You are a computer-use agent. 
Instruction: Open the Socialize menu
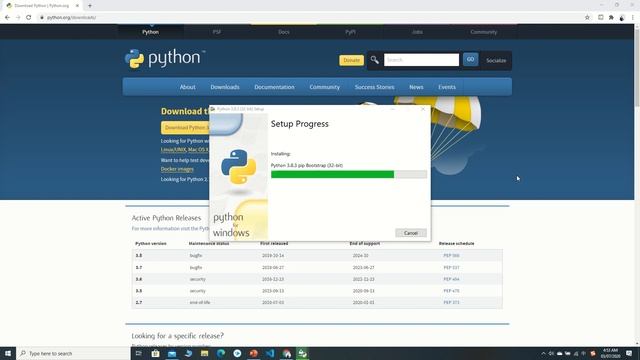496,60
